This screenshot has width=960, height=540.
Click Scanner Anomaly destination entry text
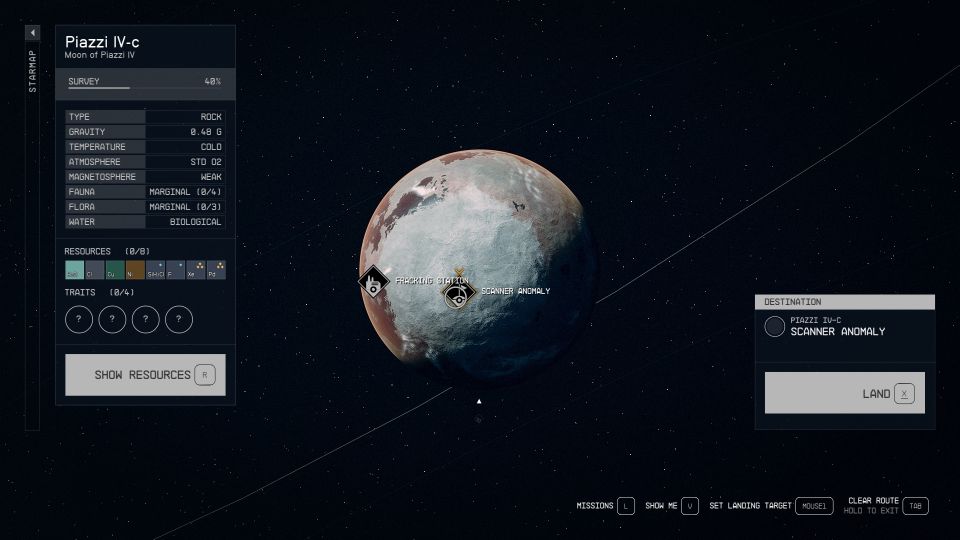click(x=838, y=331)
